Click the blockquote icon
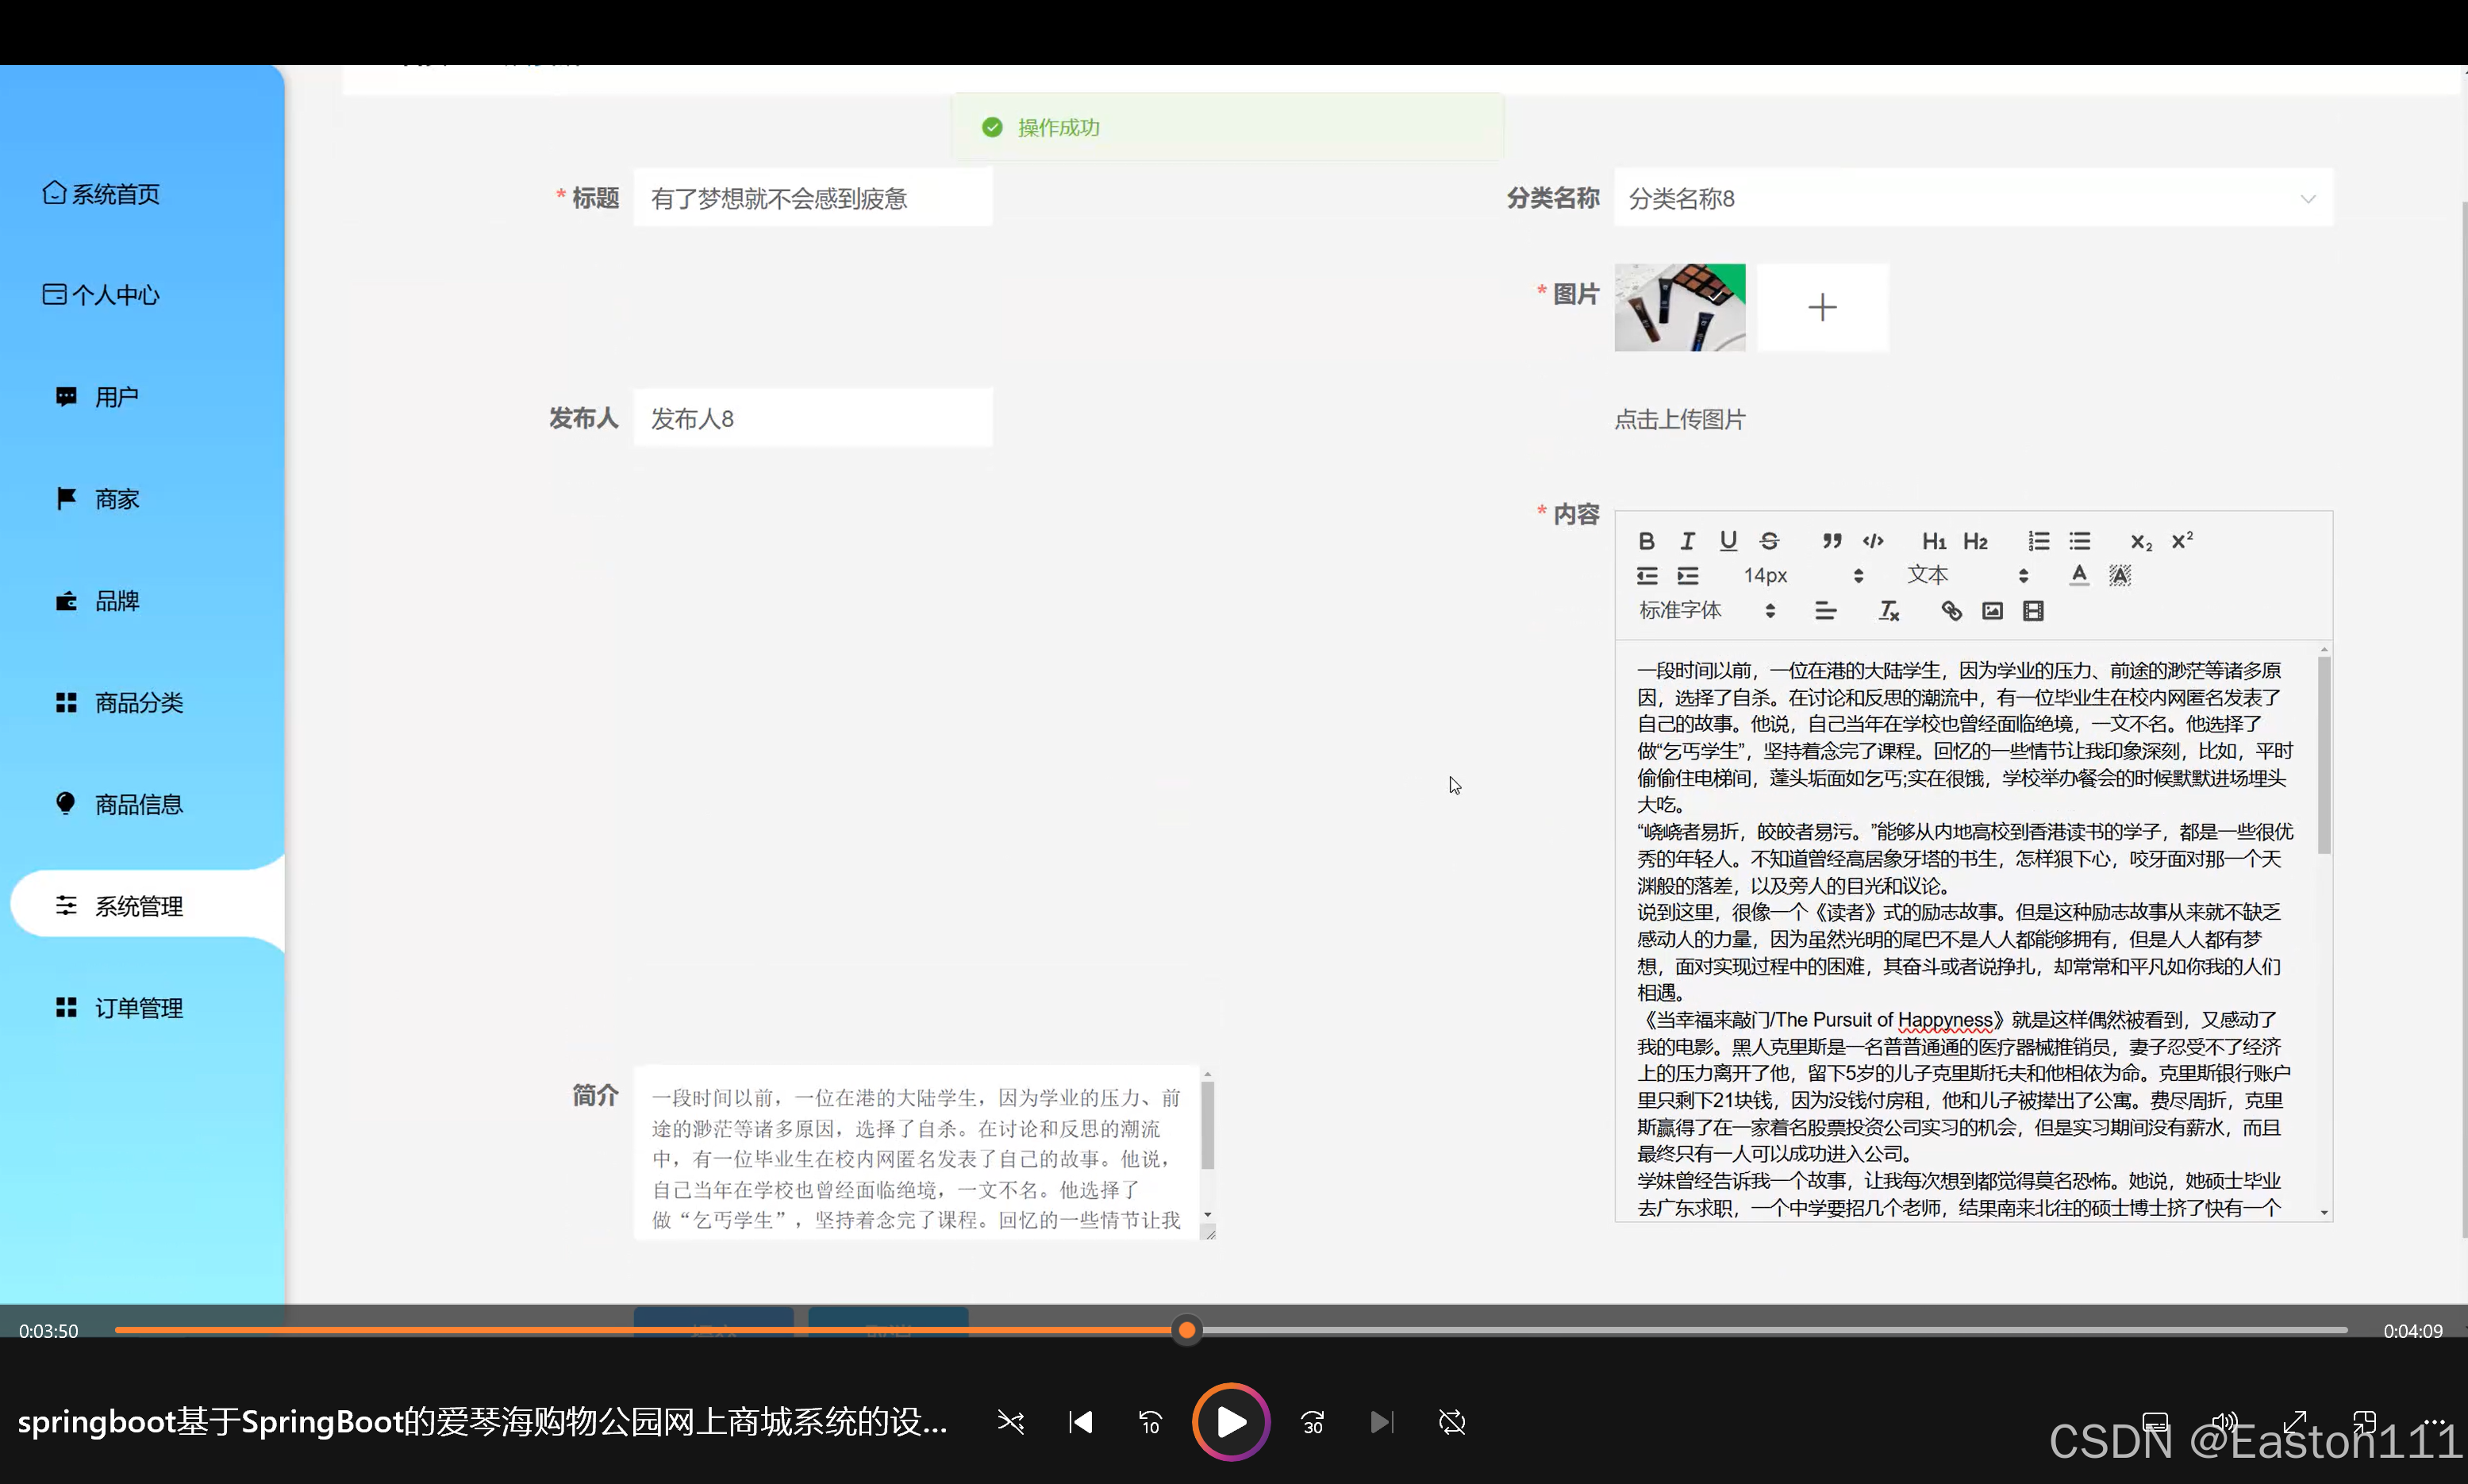The height and width of the screenshot is (1484, 2468). [x=1831, y=541]
